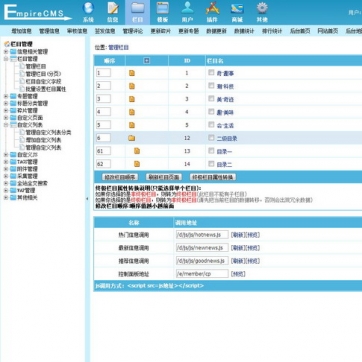Expand the 标题分类管理 tree node

6,103
